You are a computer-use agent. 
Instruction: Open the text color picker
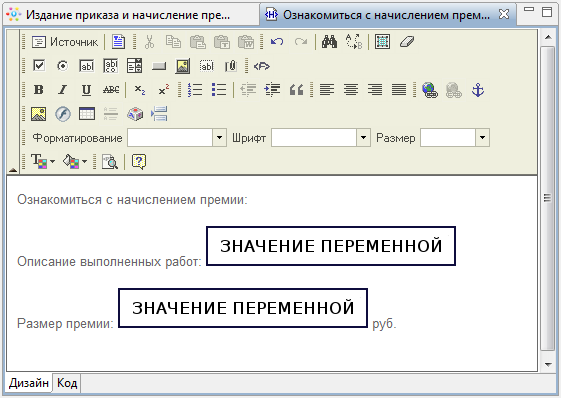click(x=43, y=161)
